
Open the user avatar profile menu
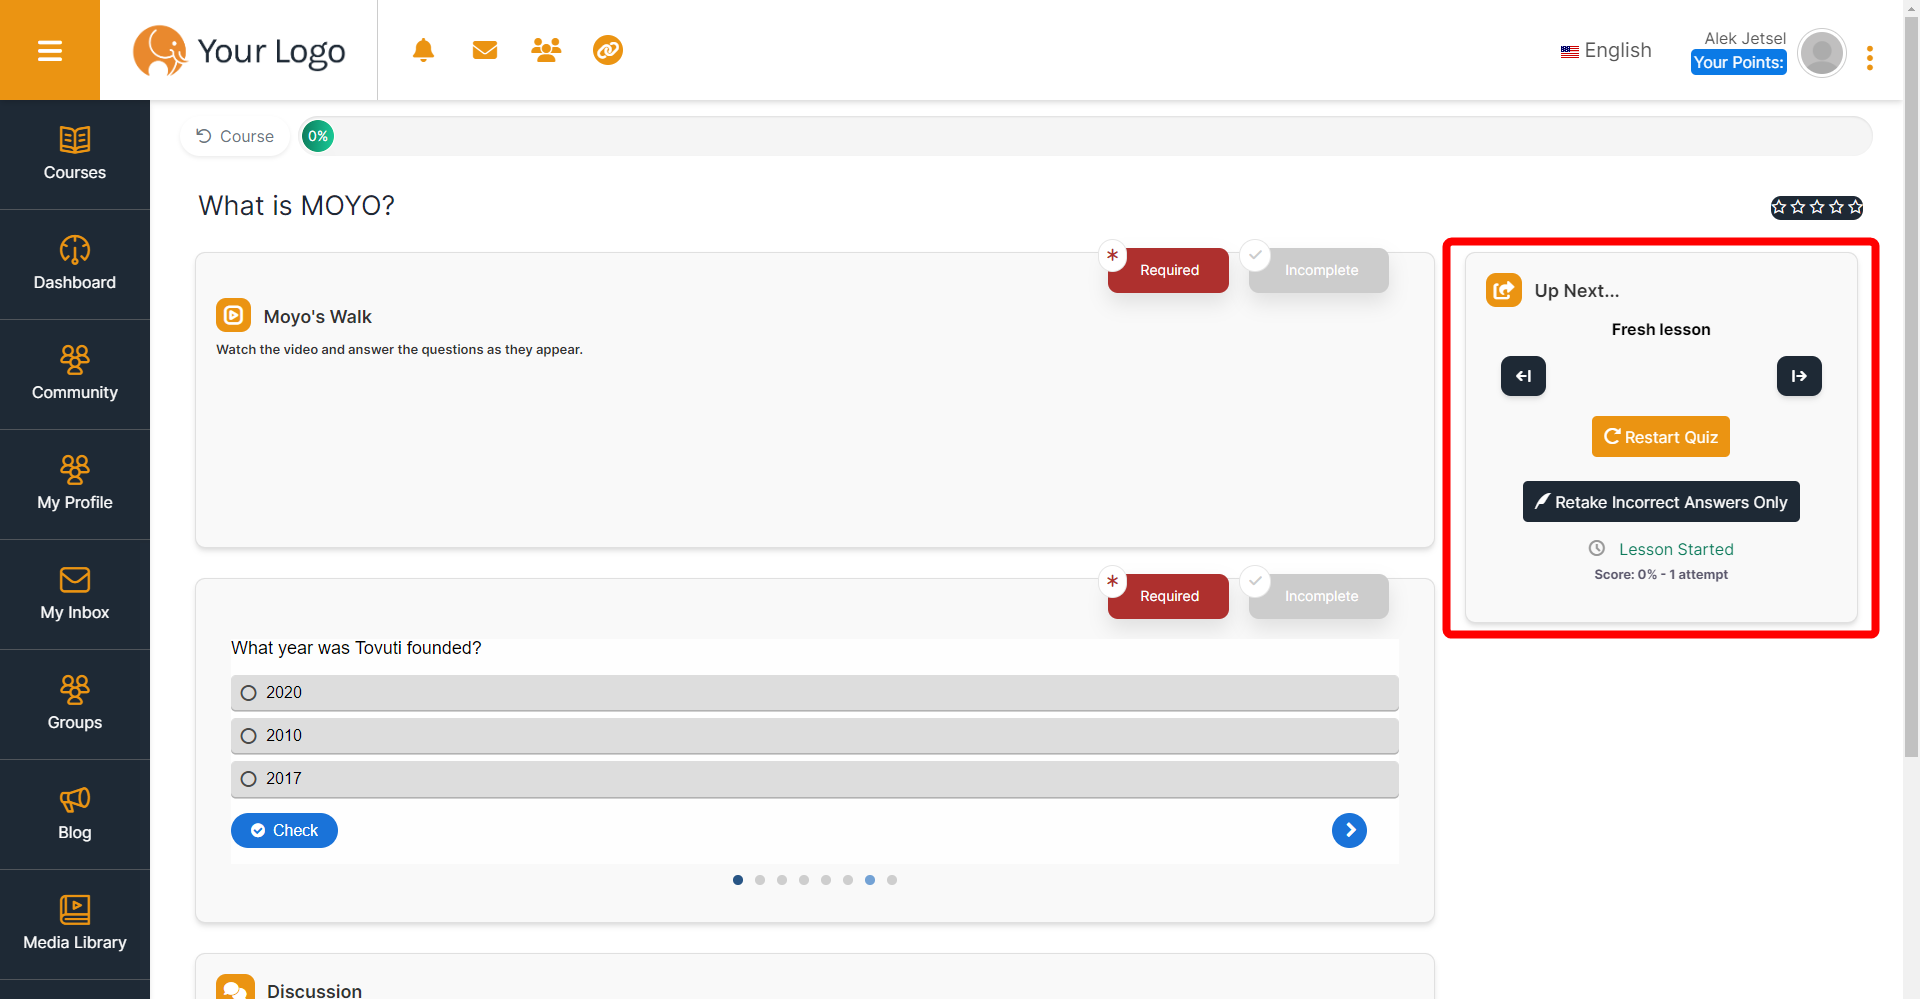[1821, 53]
